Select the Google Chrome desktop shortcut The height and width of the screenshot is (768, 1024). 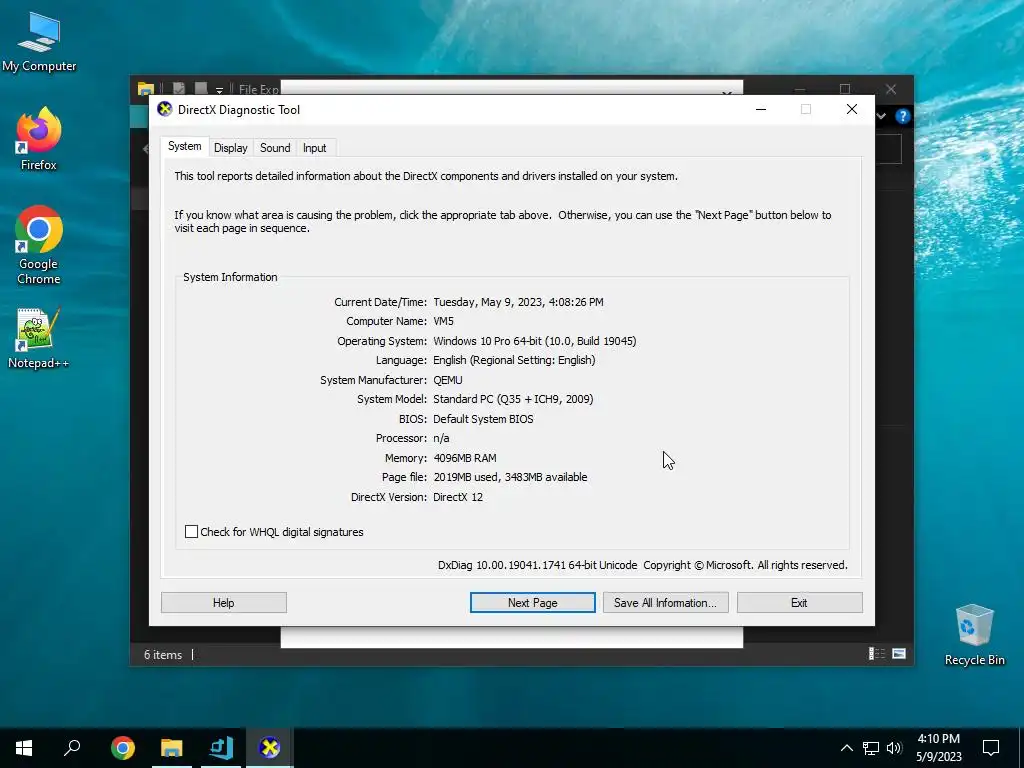[x=39, y=245]
